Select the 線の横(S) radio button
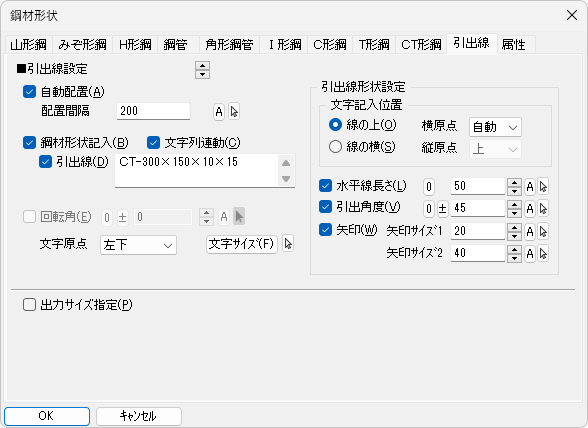588x428 pixels. (335, 147)
